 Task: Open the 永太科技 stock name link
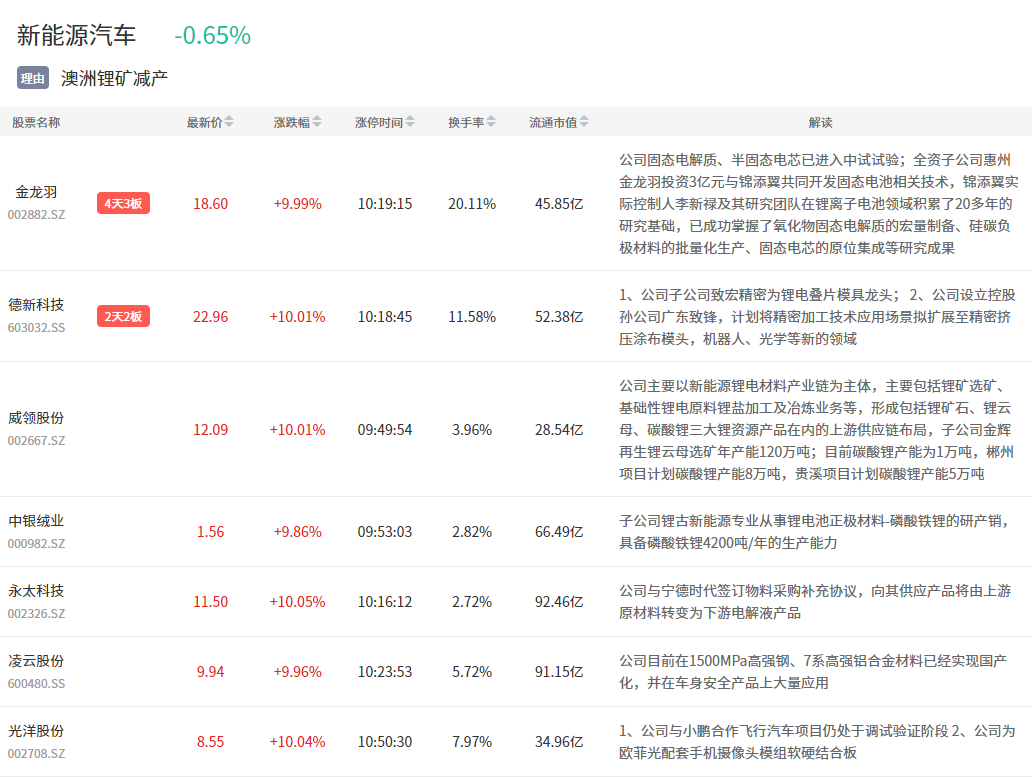36,591
